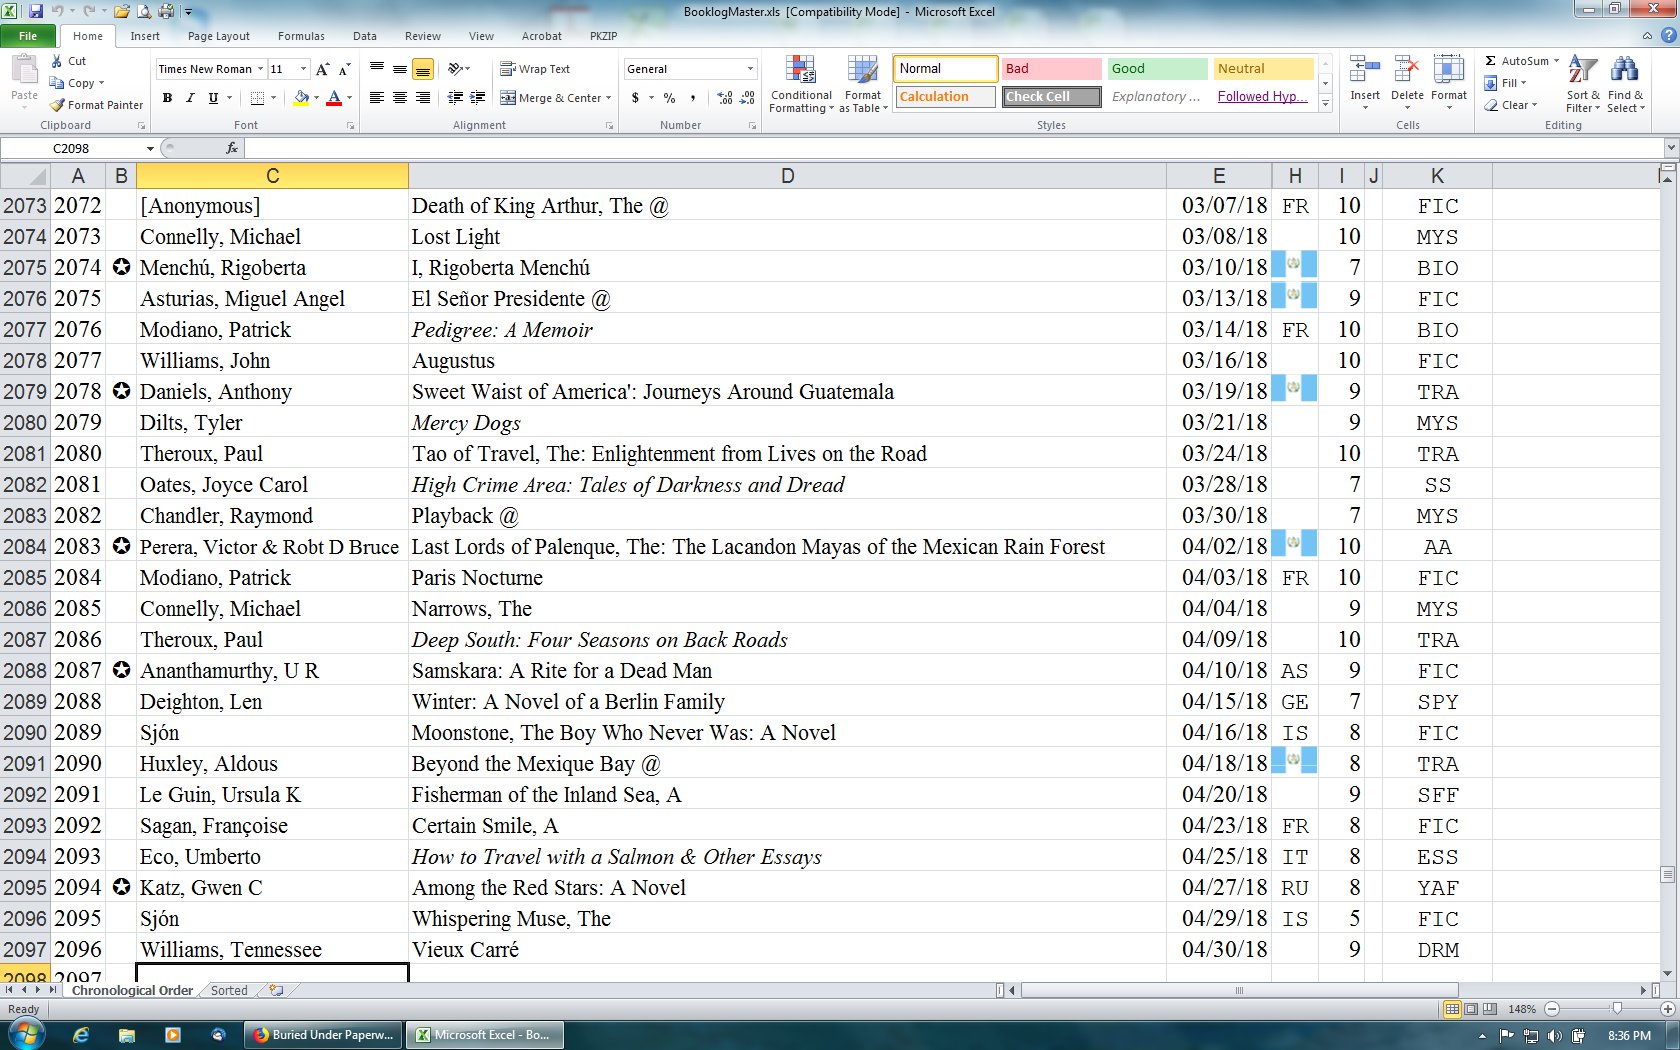
Task: Expand the number format dropdown
Action: point(750,69)
